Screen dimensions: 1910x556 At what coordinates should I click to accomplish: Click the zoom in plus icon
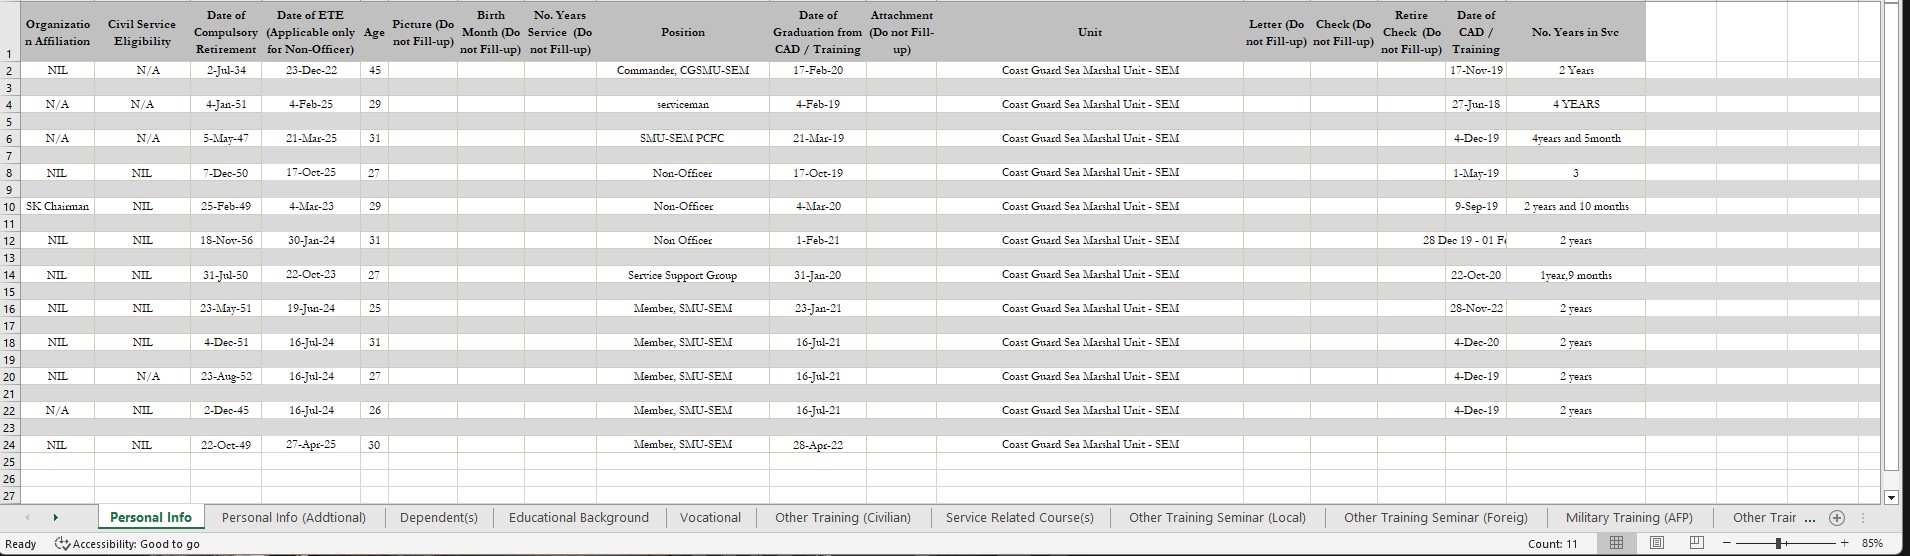coord(1844,543)
